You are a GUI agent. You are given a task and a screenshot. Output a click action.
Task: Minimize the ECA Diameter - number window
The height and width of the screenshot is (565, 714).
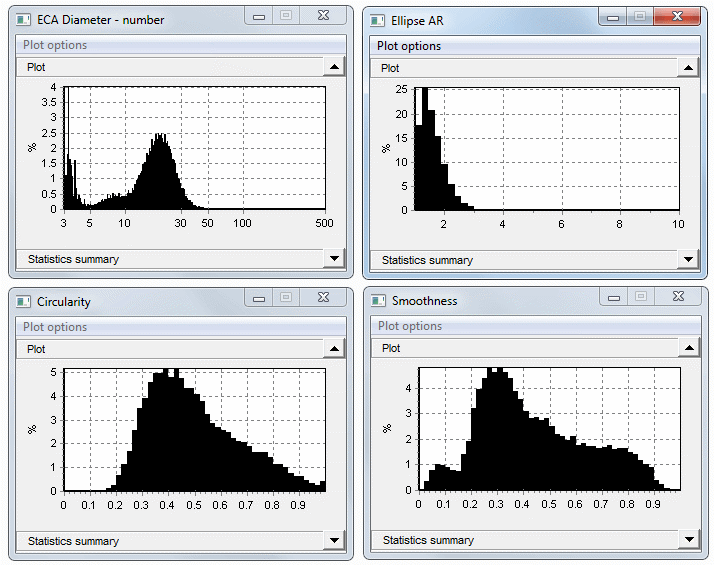pyautogui.click(x=259, y=16)
